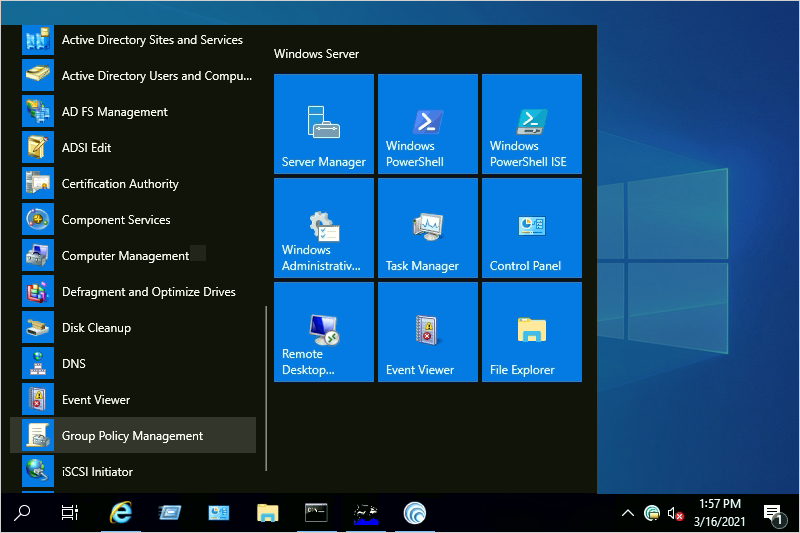Launch DNS from the app list
Image resolution: width=800 pixels, height=533 pixels.
click(x=74, y=364)
